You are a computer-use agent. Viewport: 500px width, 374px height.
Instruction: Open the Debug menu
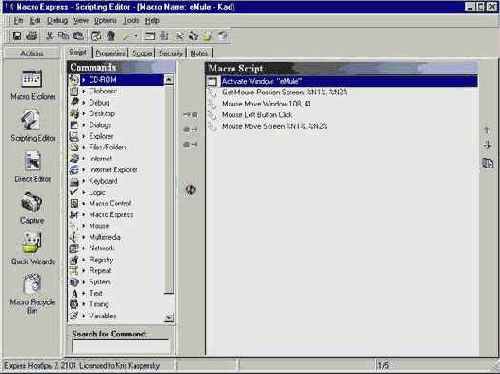point(57,21)
